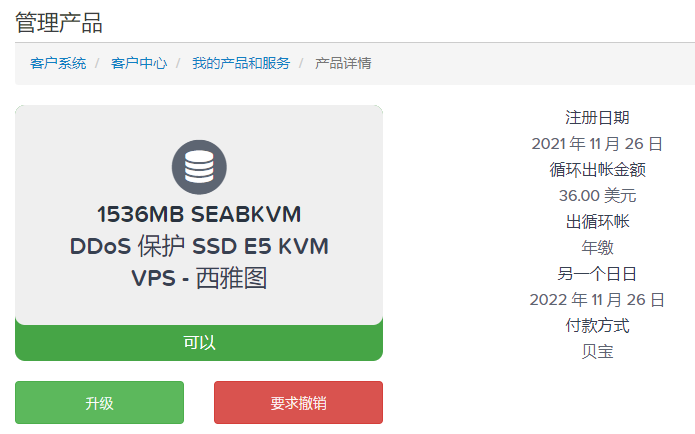Click the 循环出帐金额 label
The image size is (695, 434).
(597, 170)
